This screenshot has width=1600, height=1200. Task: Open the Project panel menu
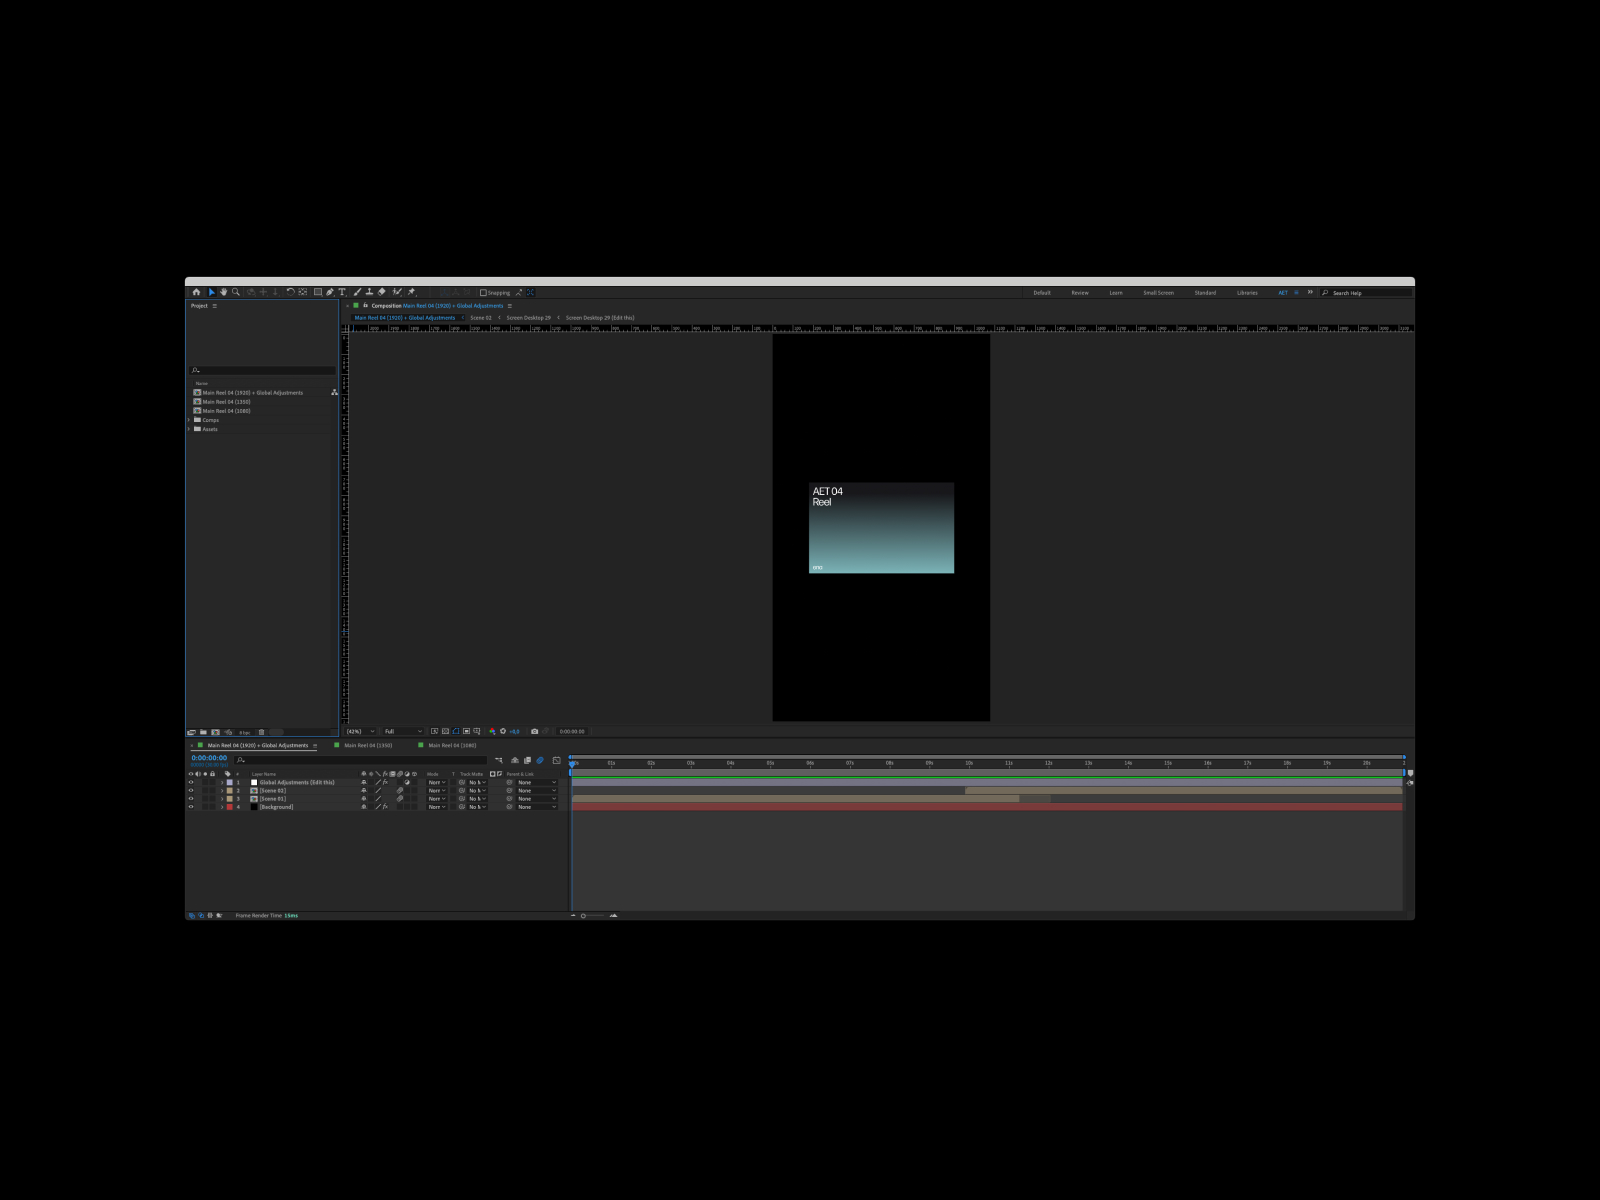pos(214,306)
